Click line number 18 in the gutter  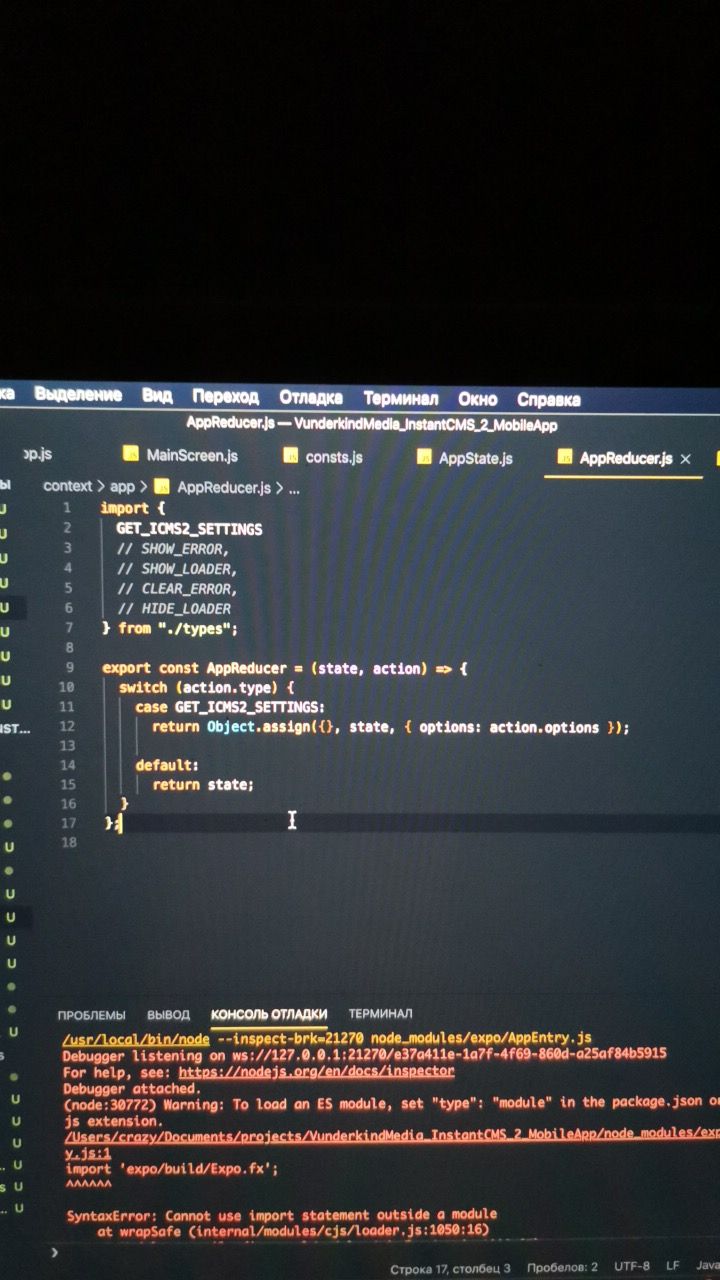pos(68,843)
